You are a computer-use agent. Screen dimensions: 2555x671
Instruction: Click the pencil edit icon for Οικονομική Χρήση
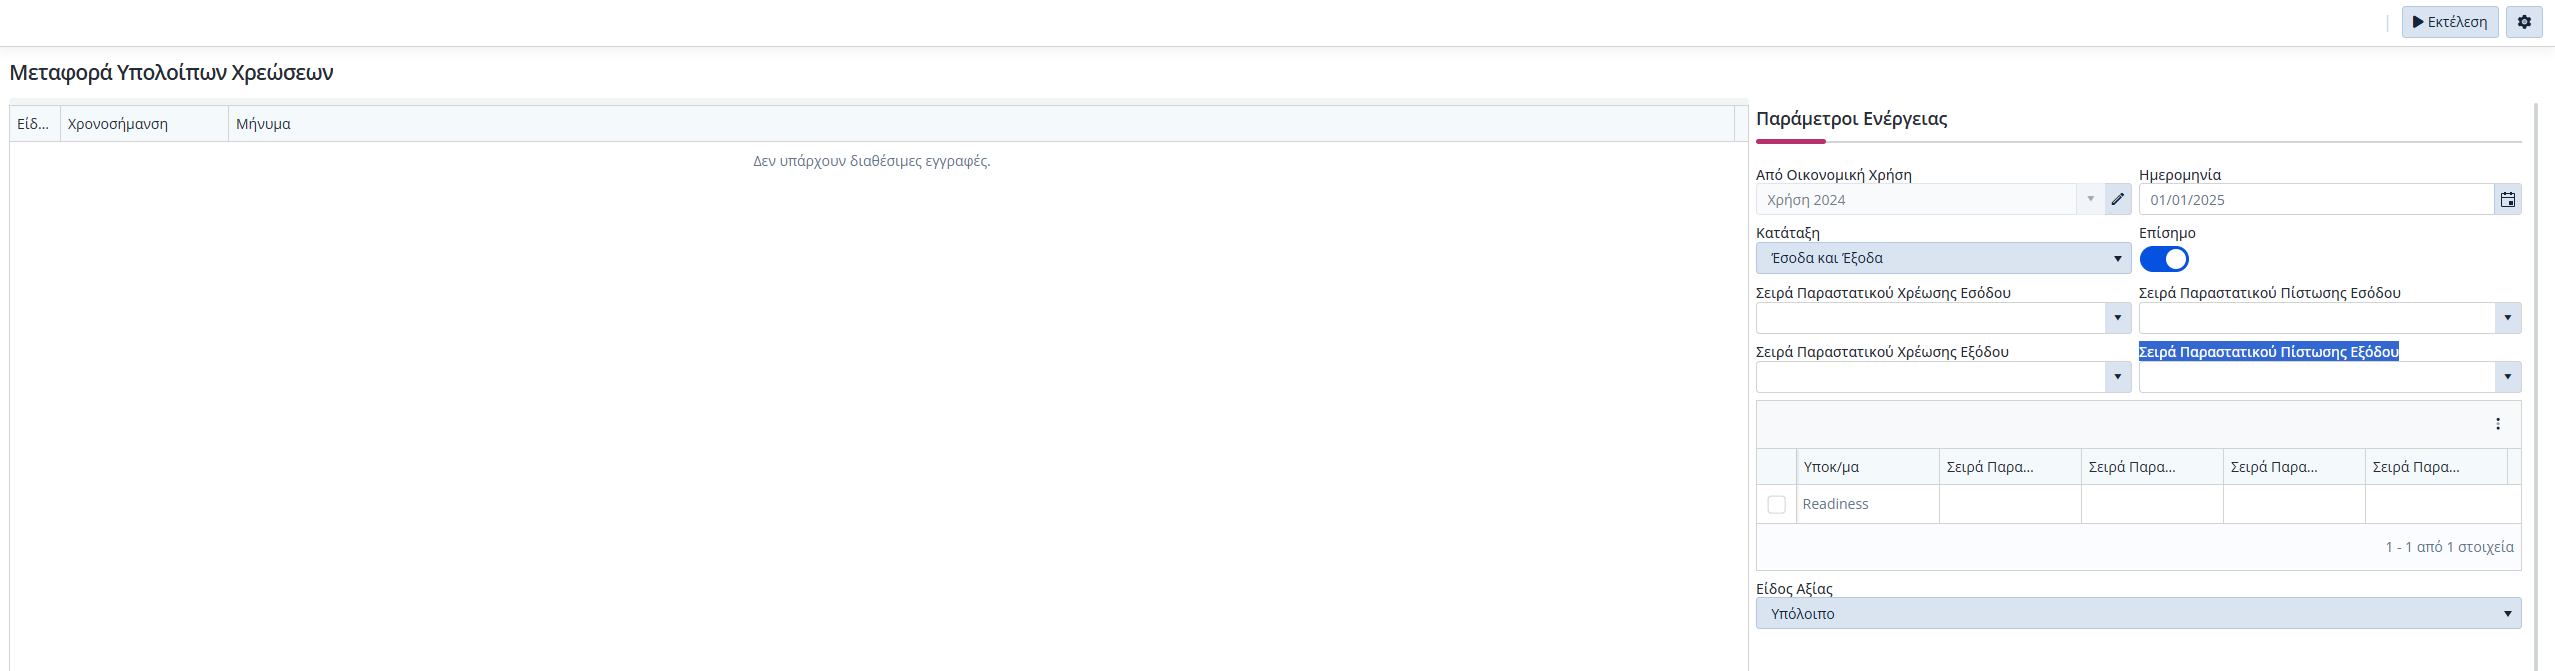tap(2117, 199)
